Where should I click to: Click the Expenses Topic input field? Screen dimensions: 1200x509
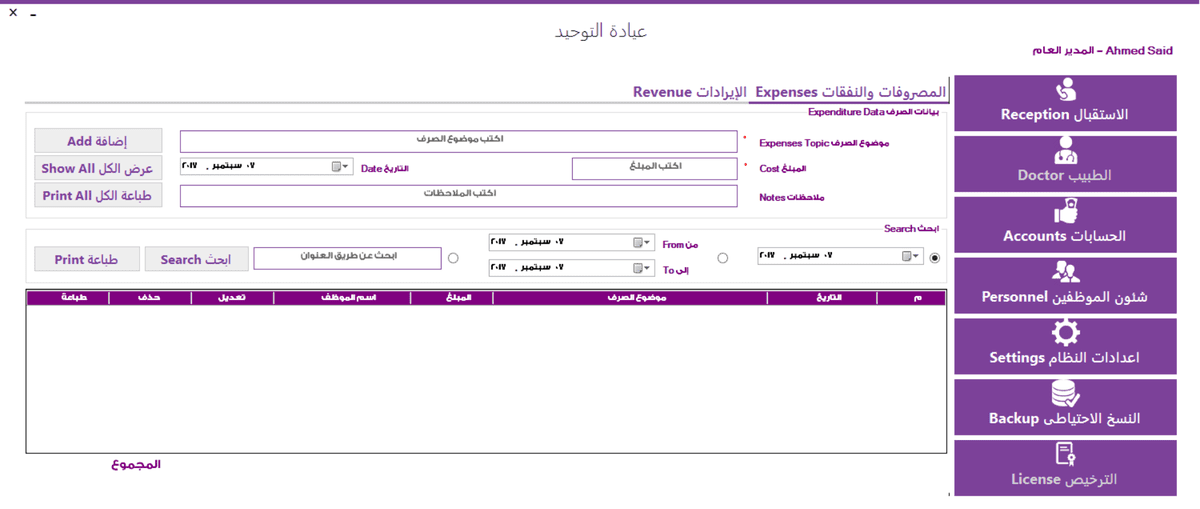pyautogui.click(x=458, y=141)
